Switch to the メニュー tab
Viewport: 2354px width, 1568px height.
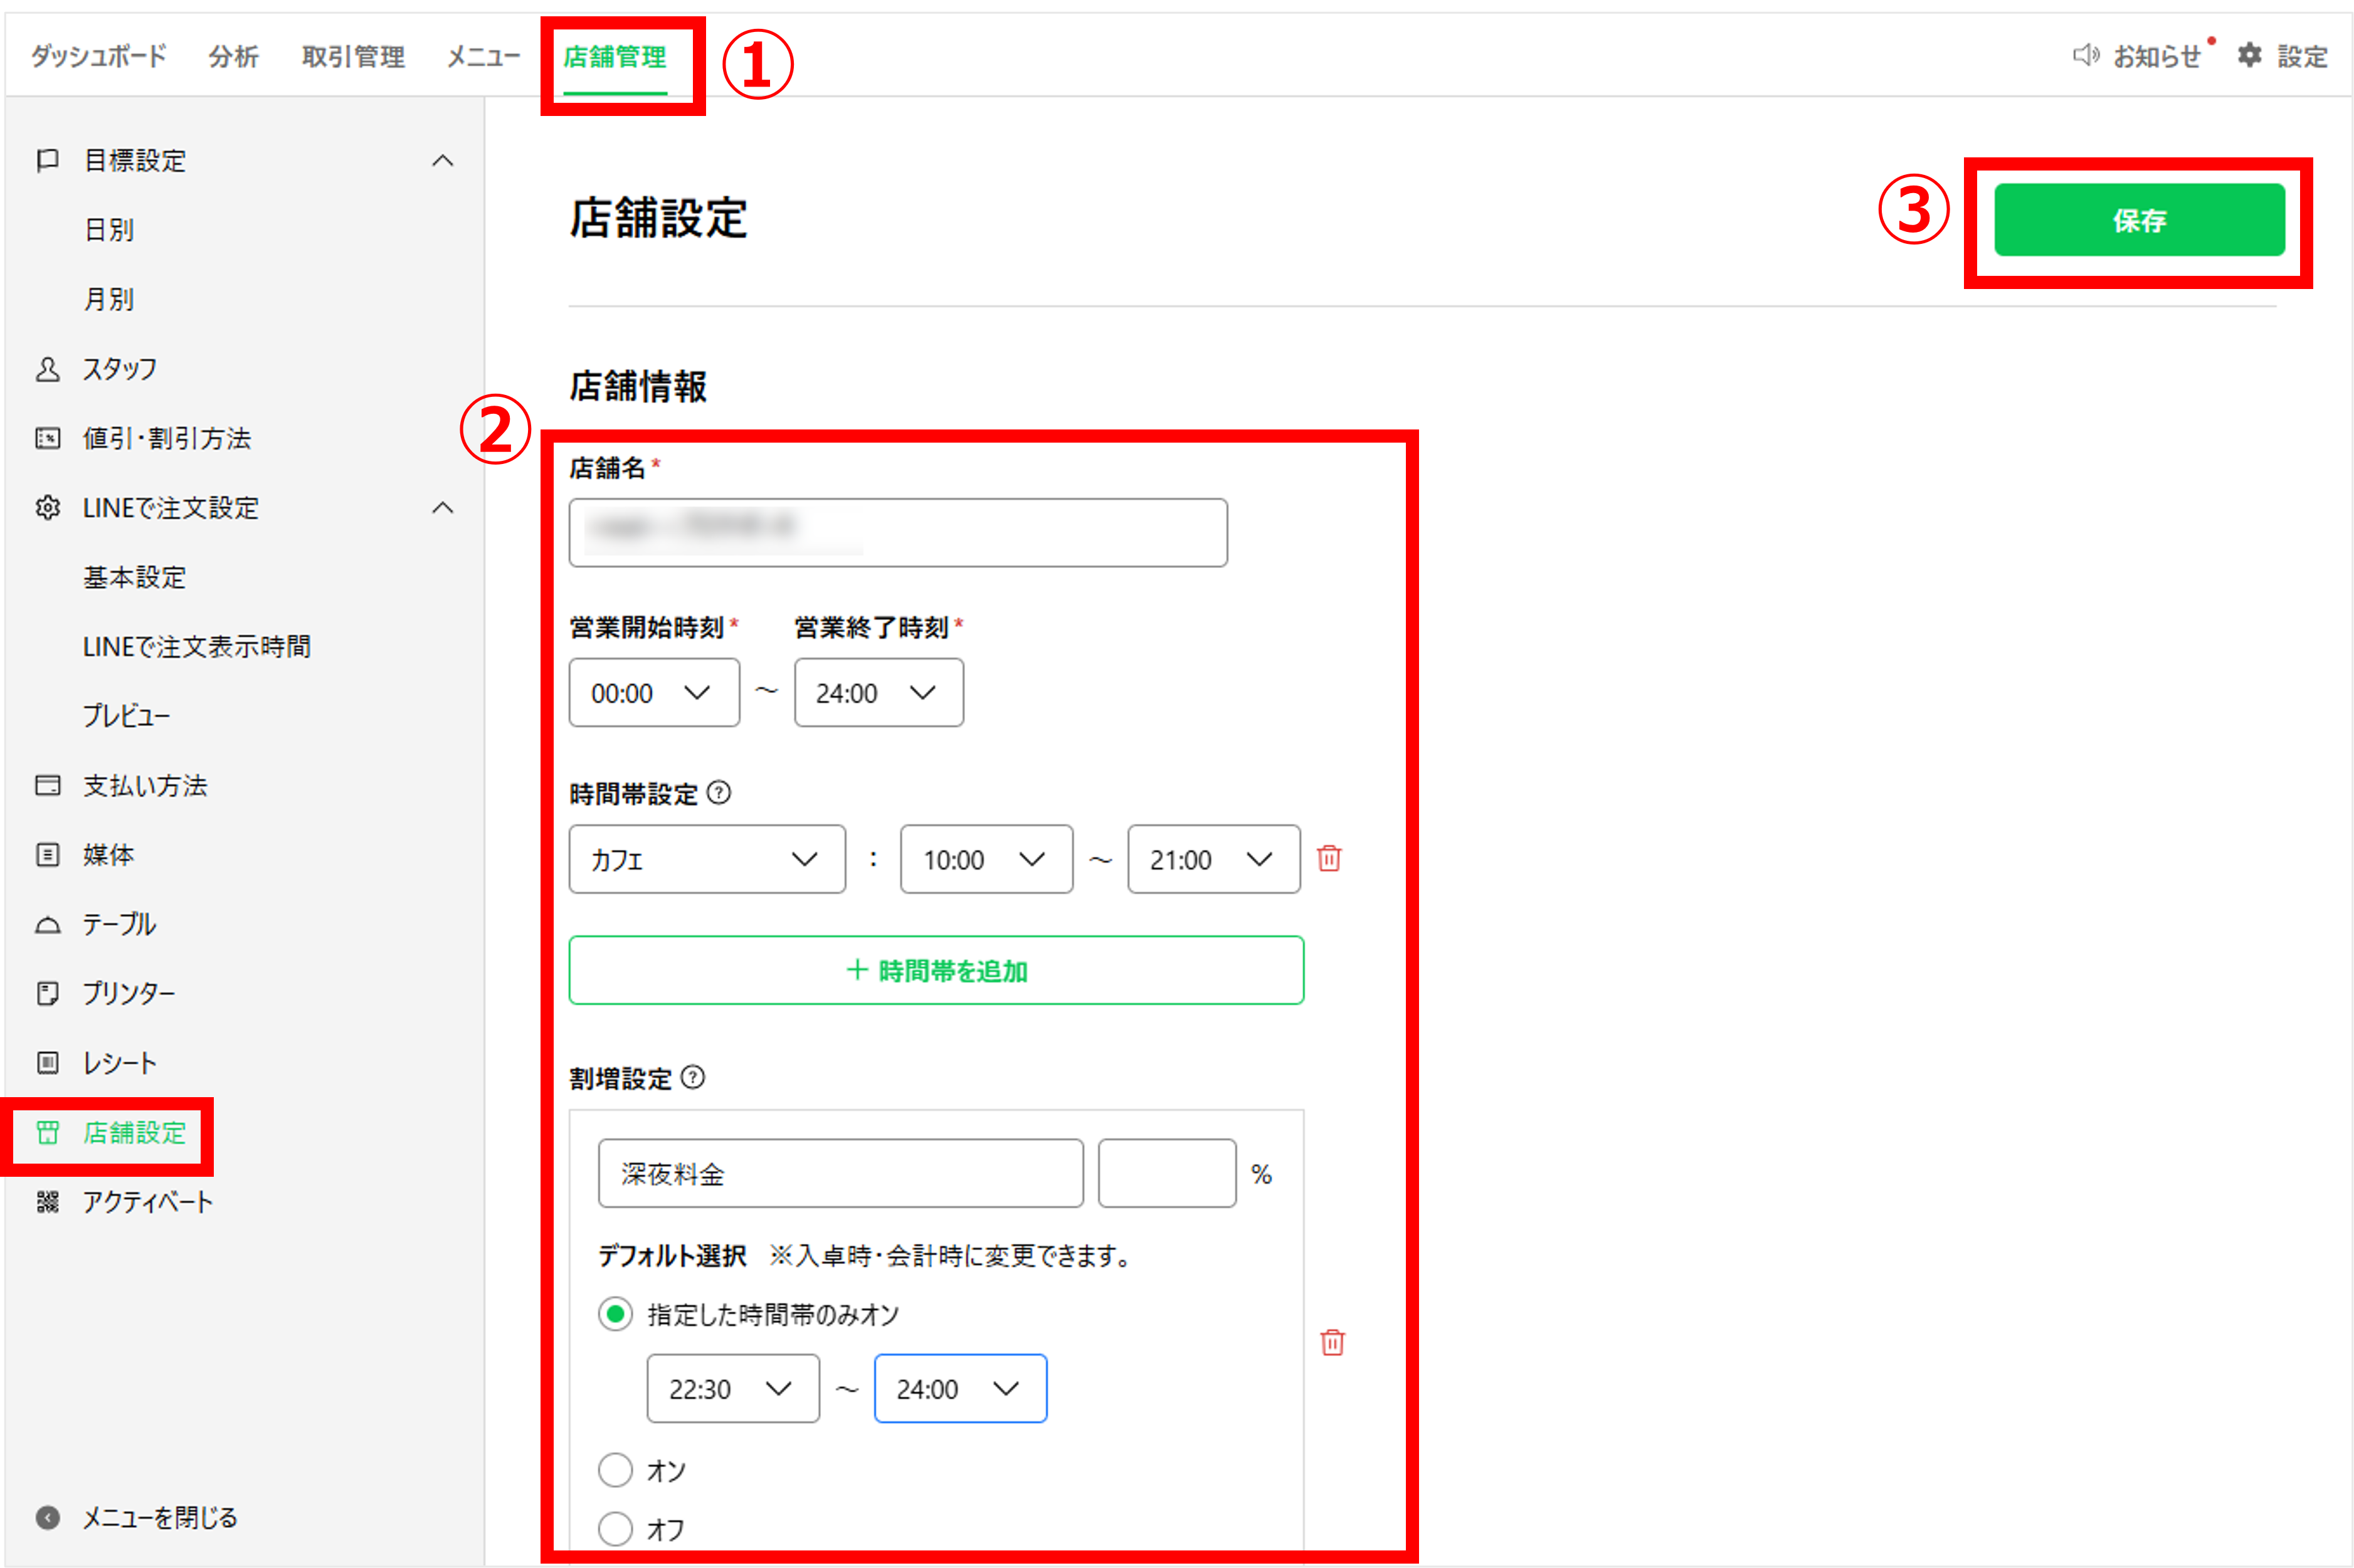click(483, 56)
